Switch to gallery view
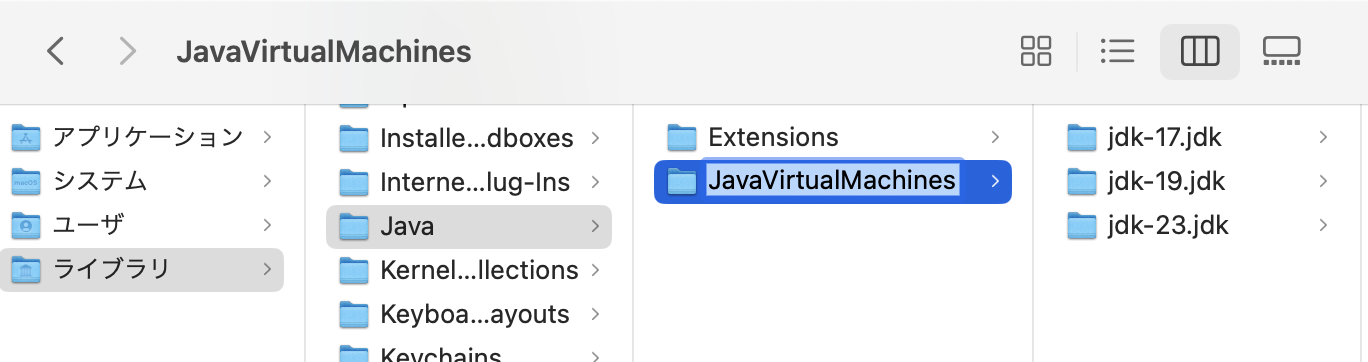 tap(1281, 51)
